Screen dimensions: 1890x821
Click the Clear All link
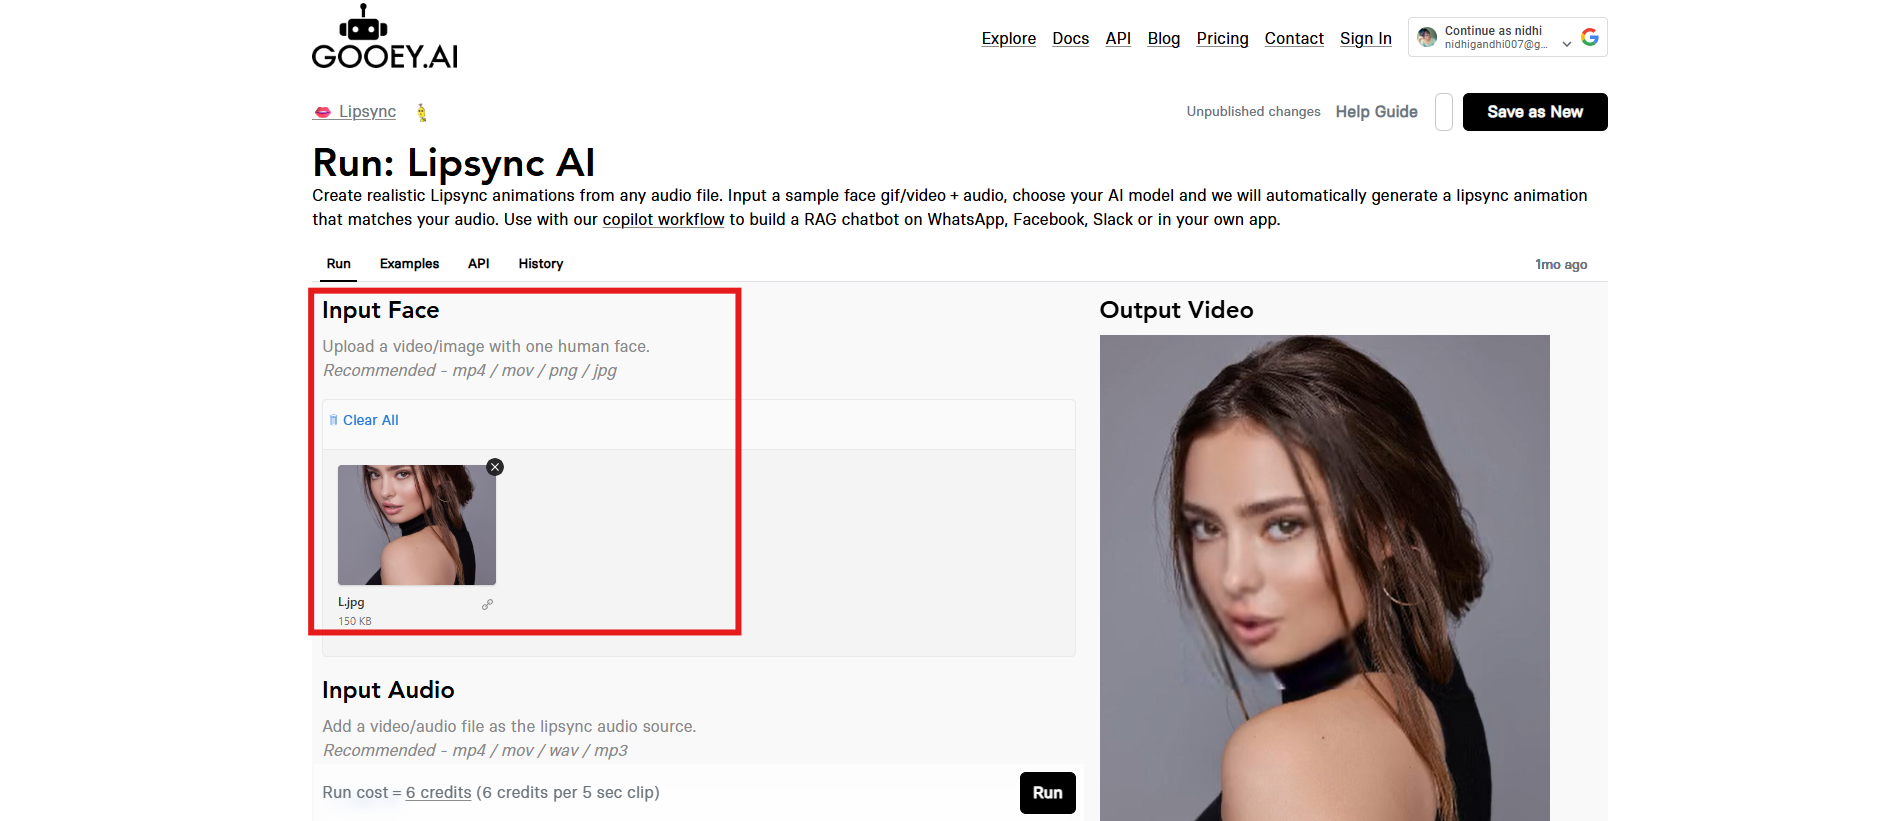pos(364,420)
